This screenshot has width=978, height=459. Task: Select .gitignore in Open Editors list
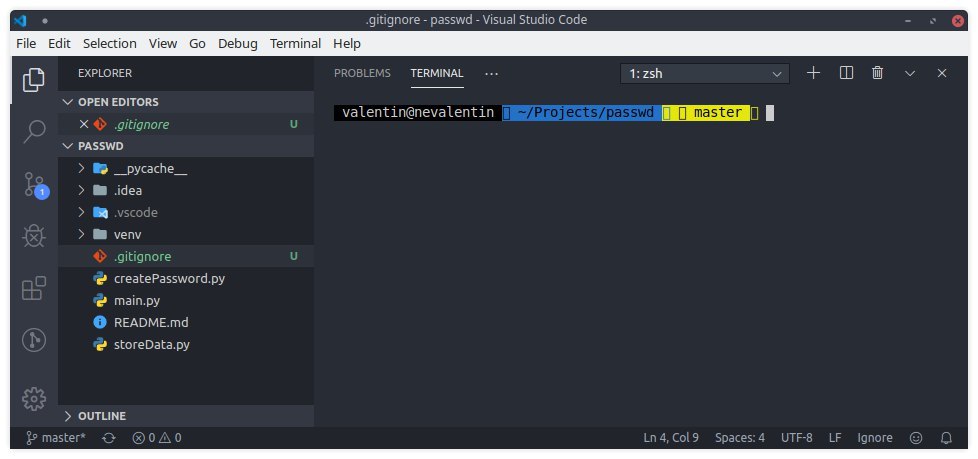[x=186, y=124]
